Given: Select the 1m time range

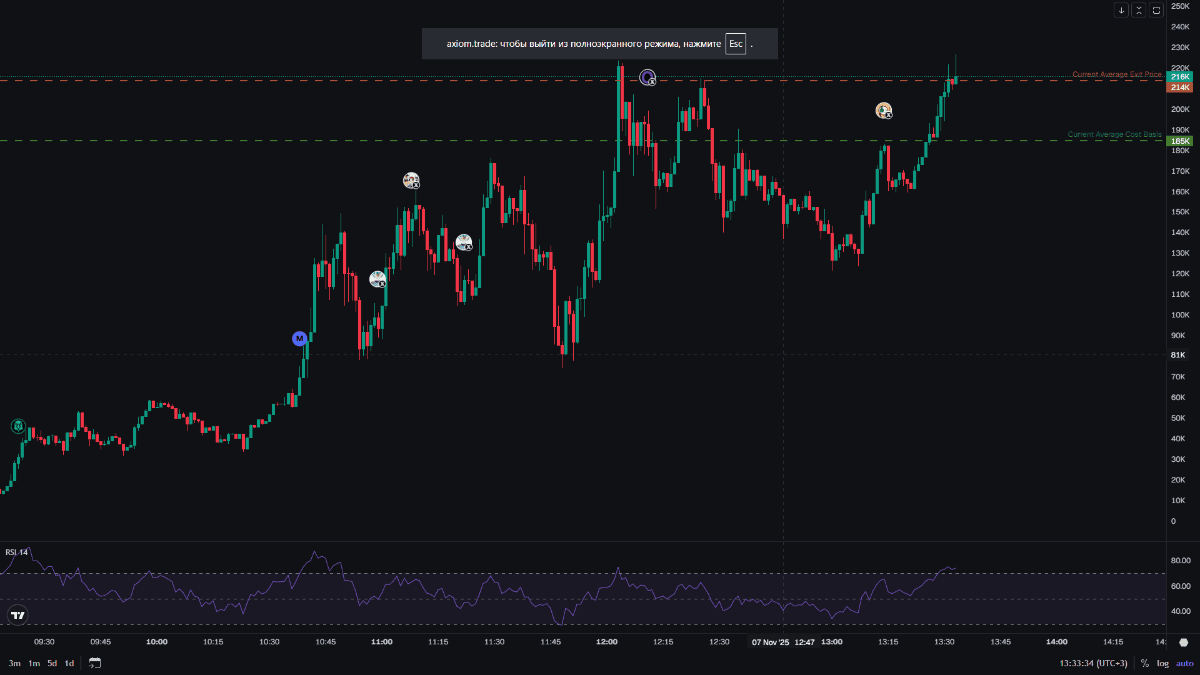Looking at the screenshot, I should point(33,663).
